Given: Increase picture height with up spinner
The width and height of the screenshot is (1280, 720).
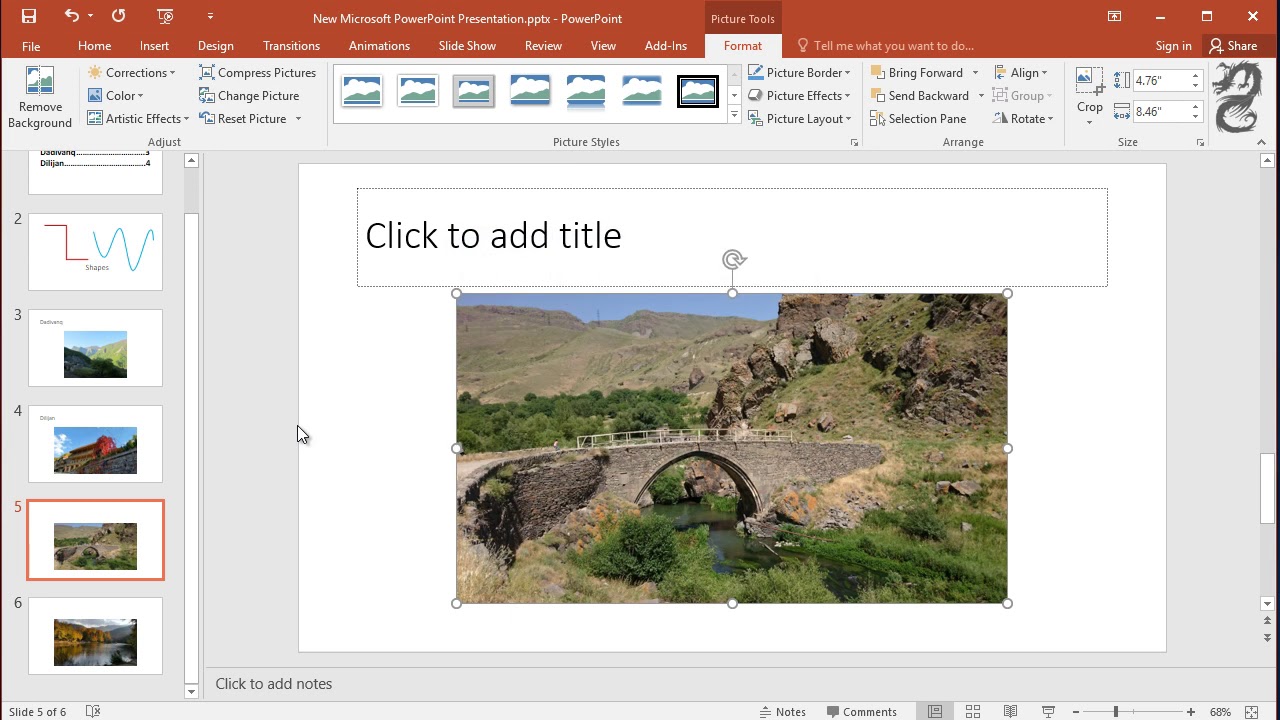Looking at the screenshot, I should 1195,75.
